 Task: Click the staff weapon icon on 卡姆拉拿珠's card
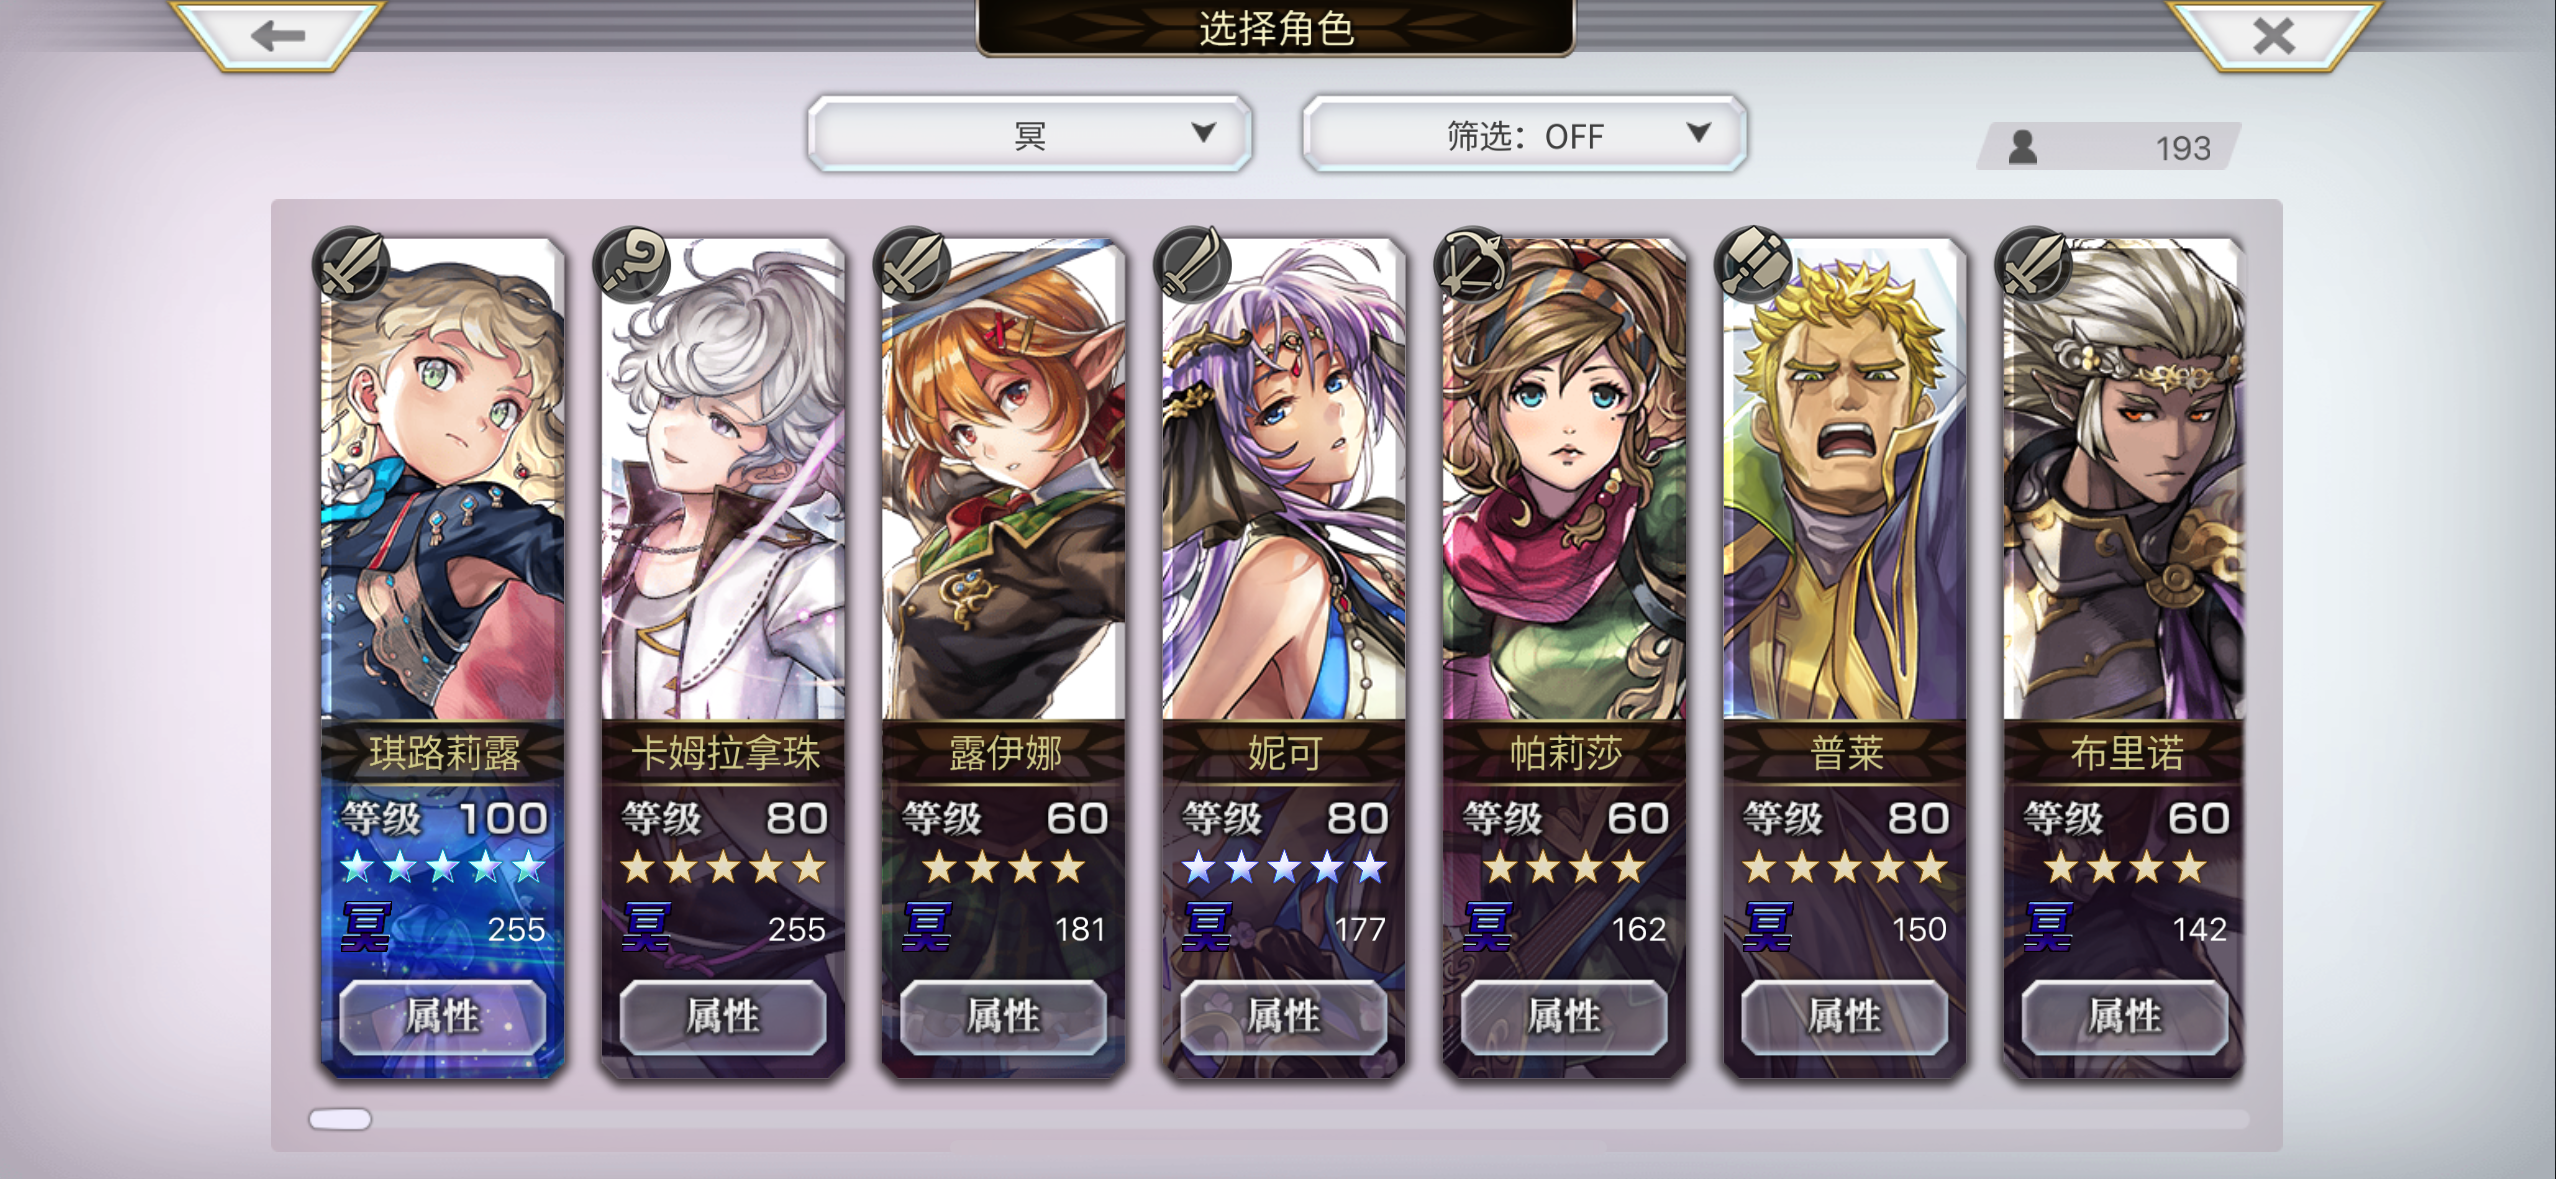point(631,266)
